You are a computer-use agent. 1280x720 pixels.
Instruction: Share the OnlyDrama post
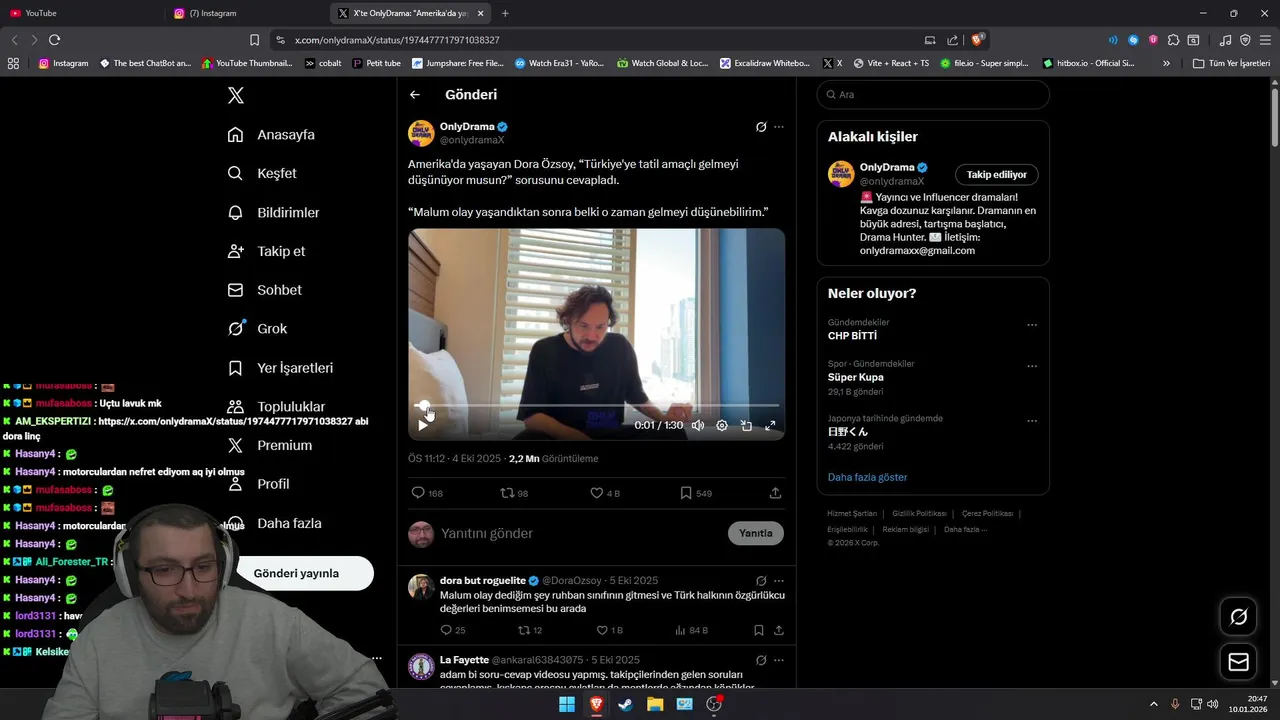click(x=775, y=493)
